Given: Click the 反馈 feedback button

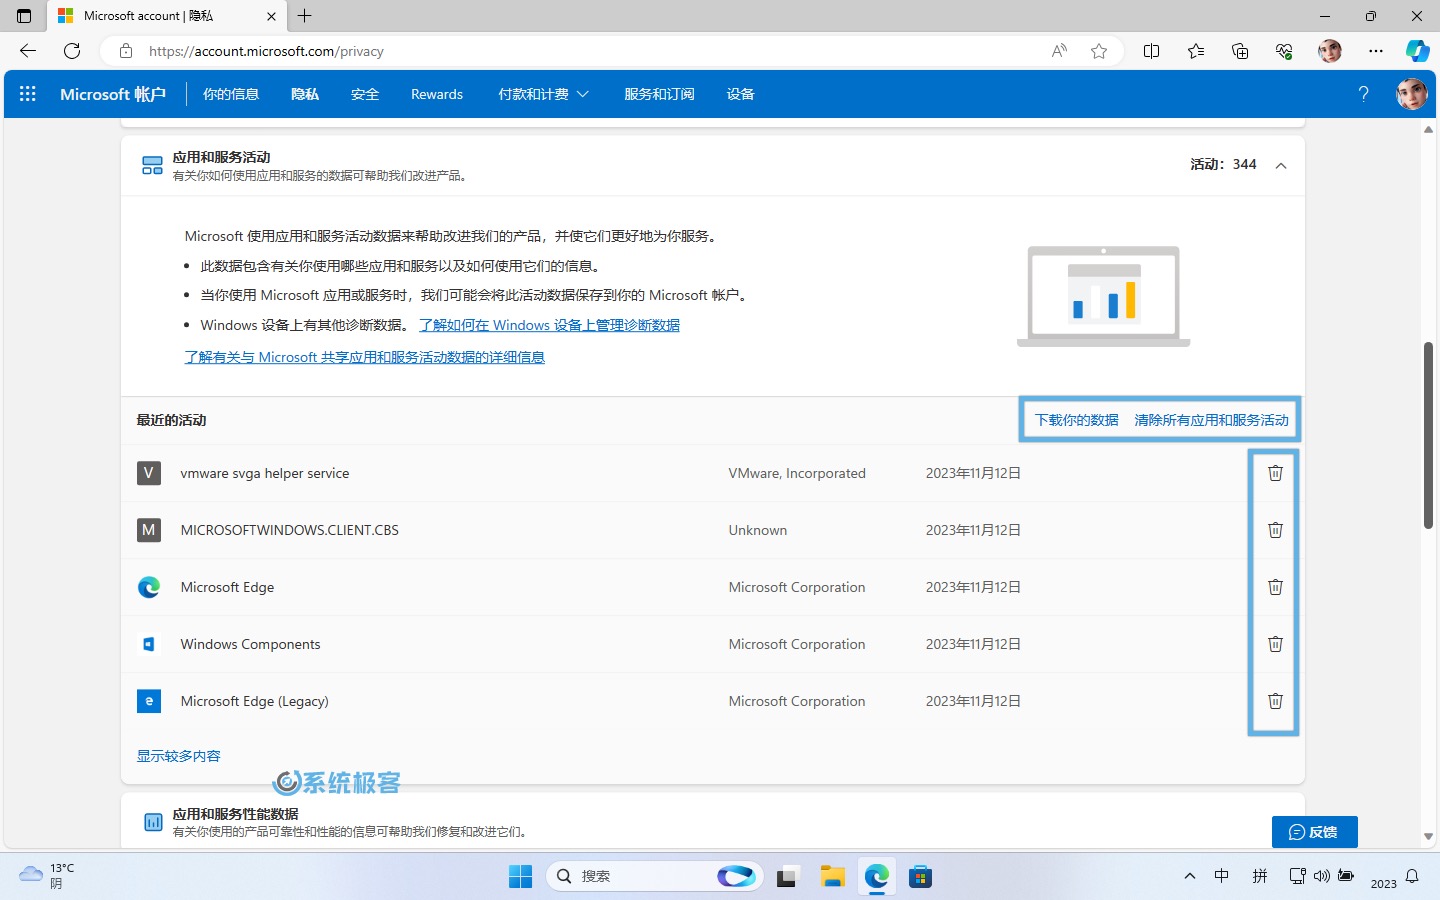Looking at the screenshot, I should (1314, 832).
